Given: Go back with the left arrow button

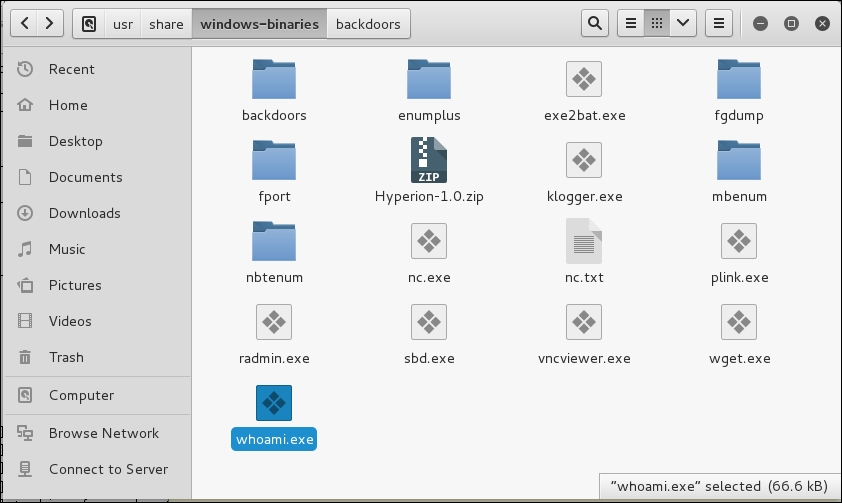Looking at the screenshot, I should [x=24, y=24].
